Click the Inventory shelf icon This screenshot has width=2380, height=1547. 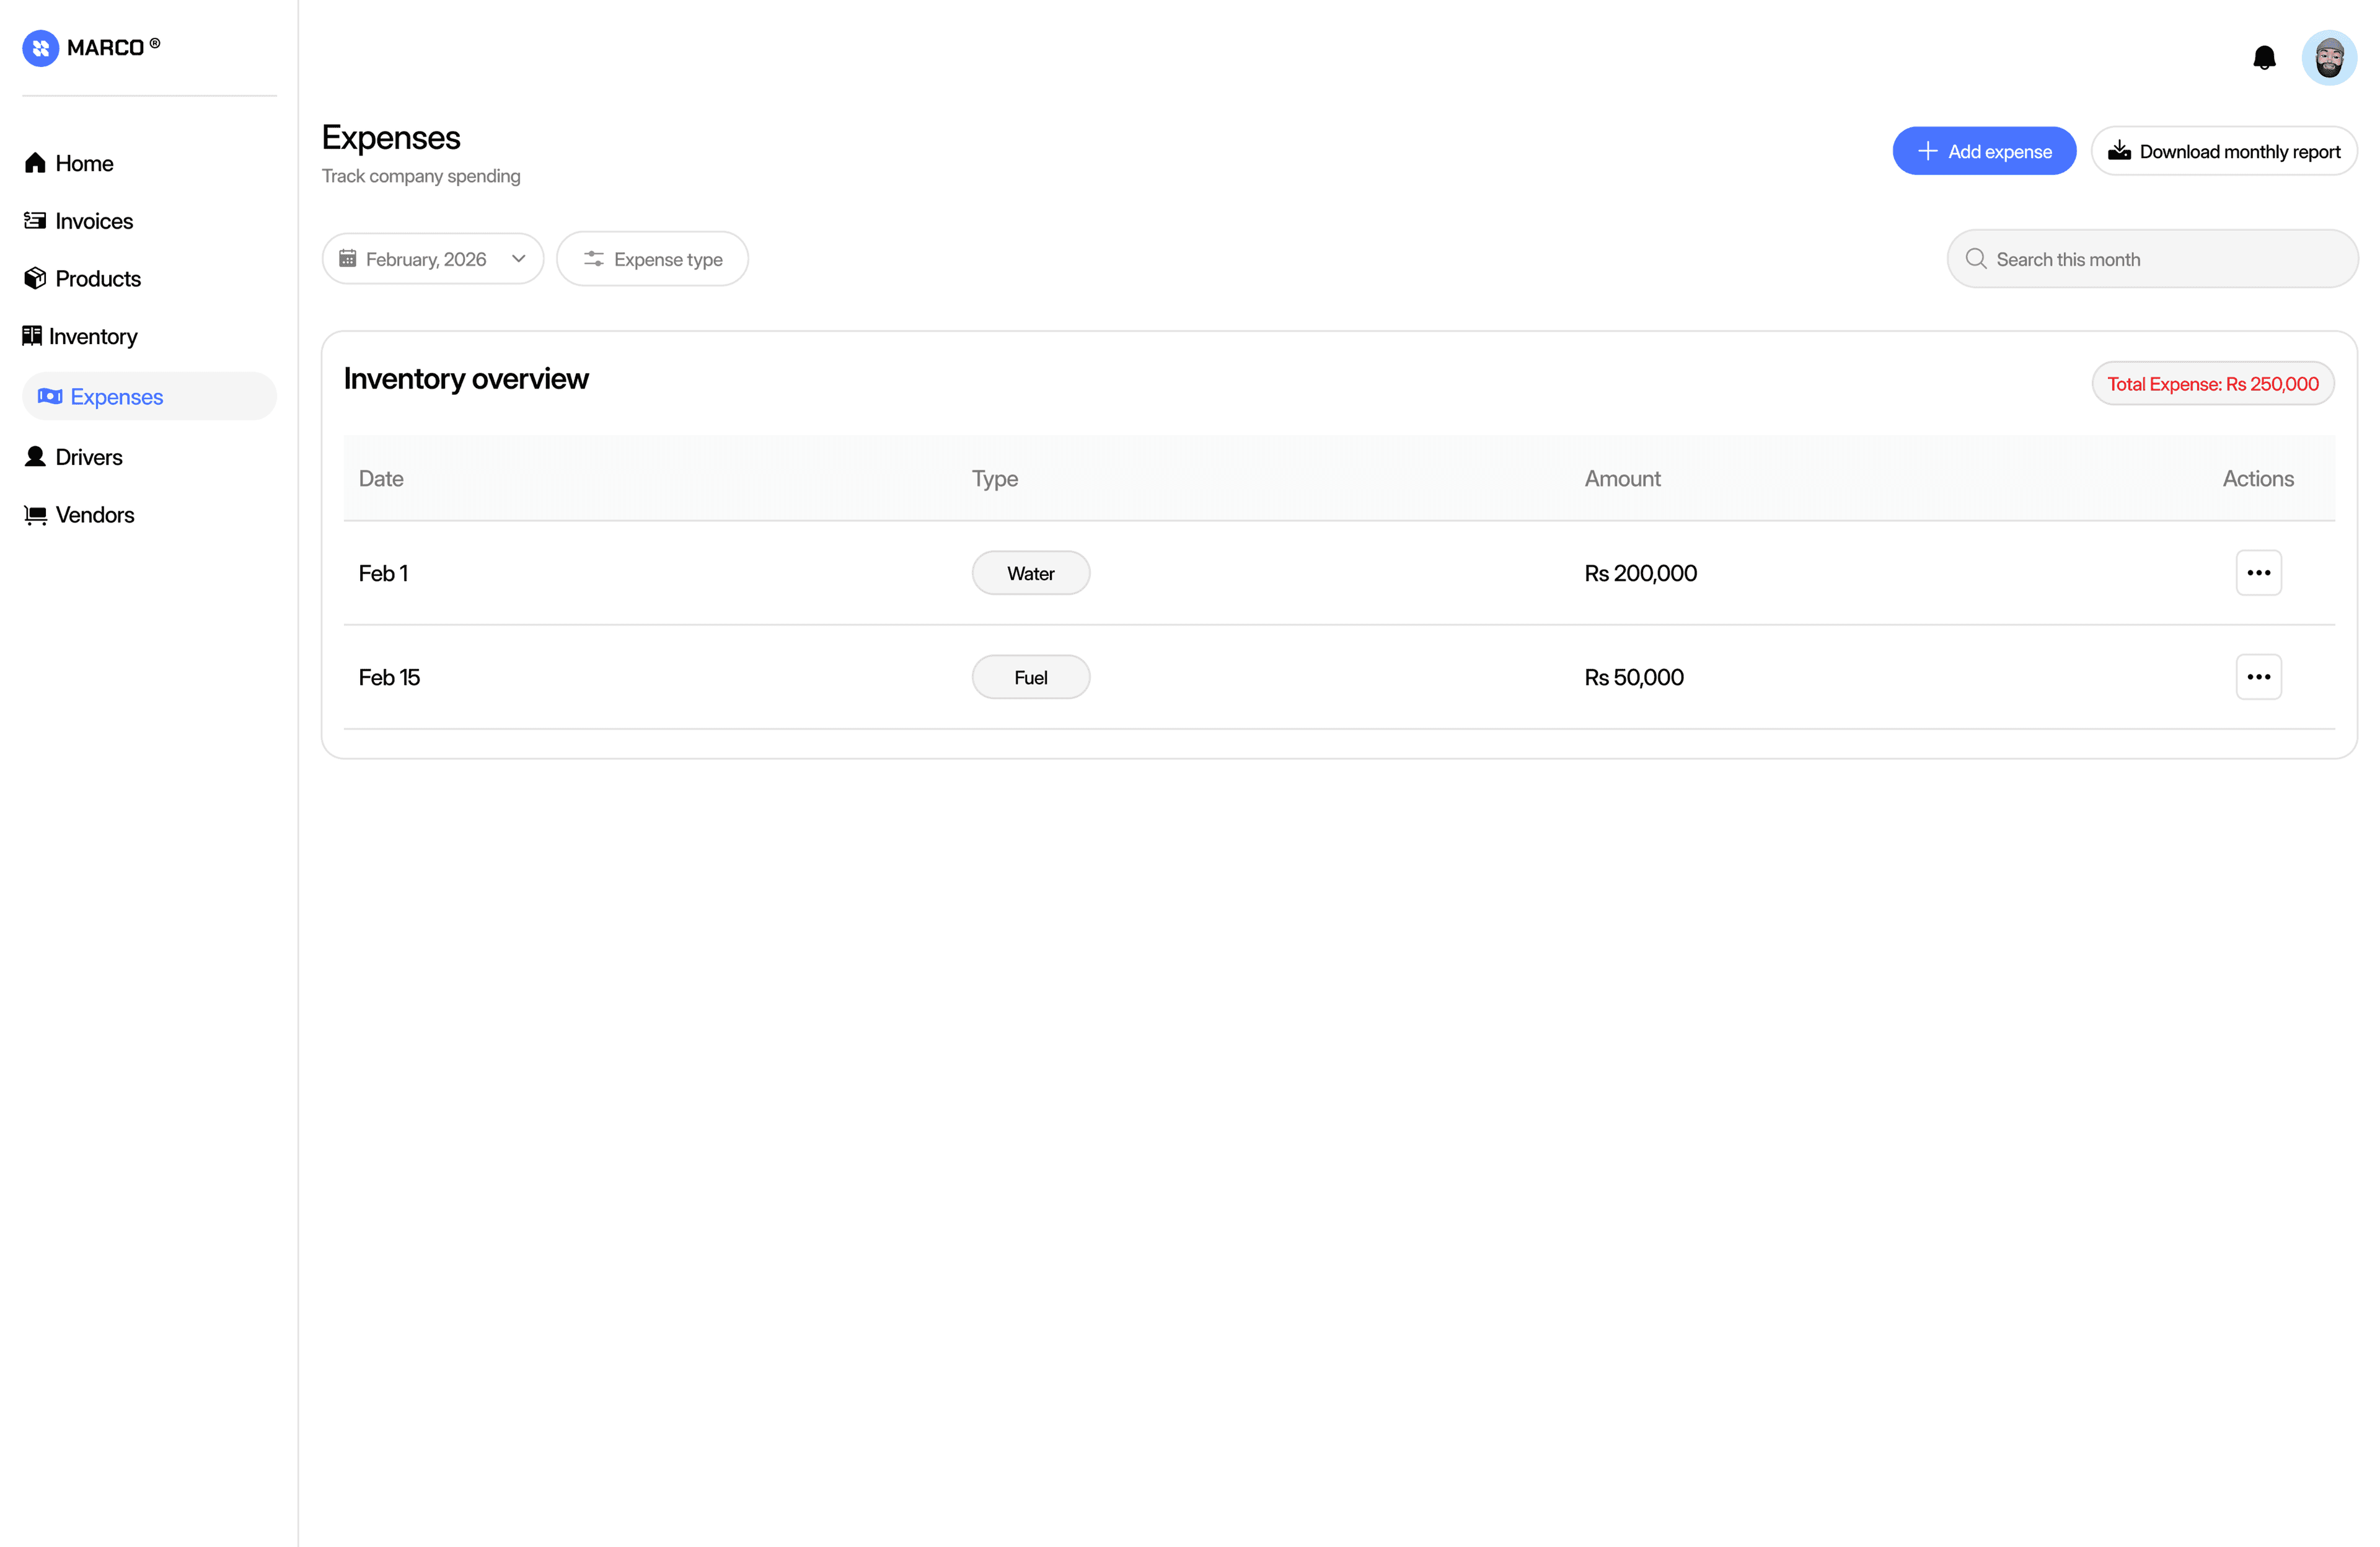click(32, 336)
